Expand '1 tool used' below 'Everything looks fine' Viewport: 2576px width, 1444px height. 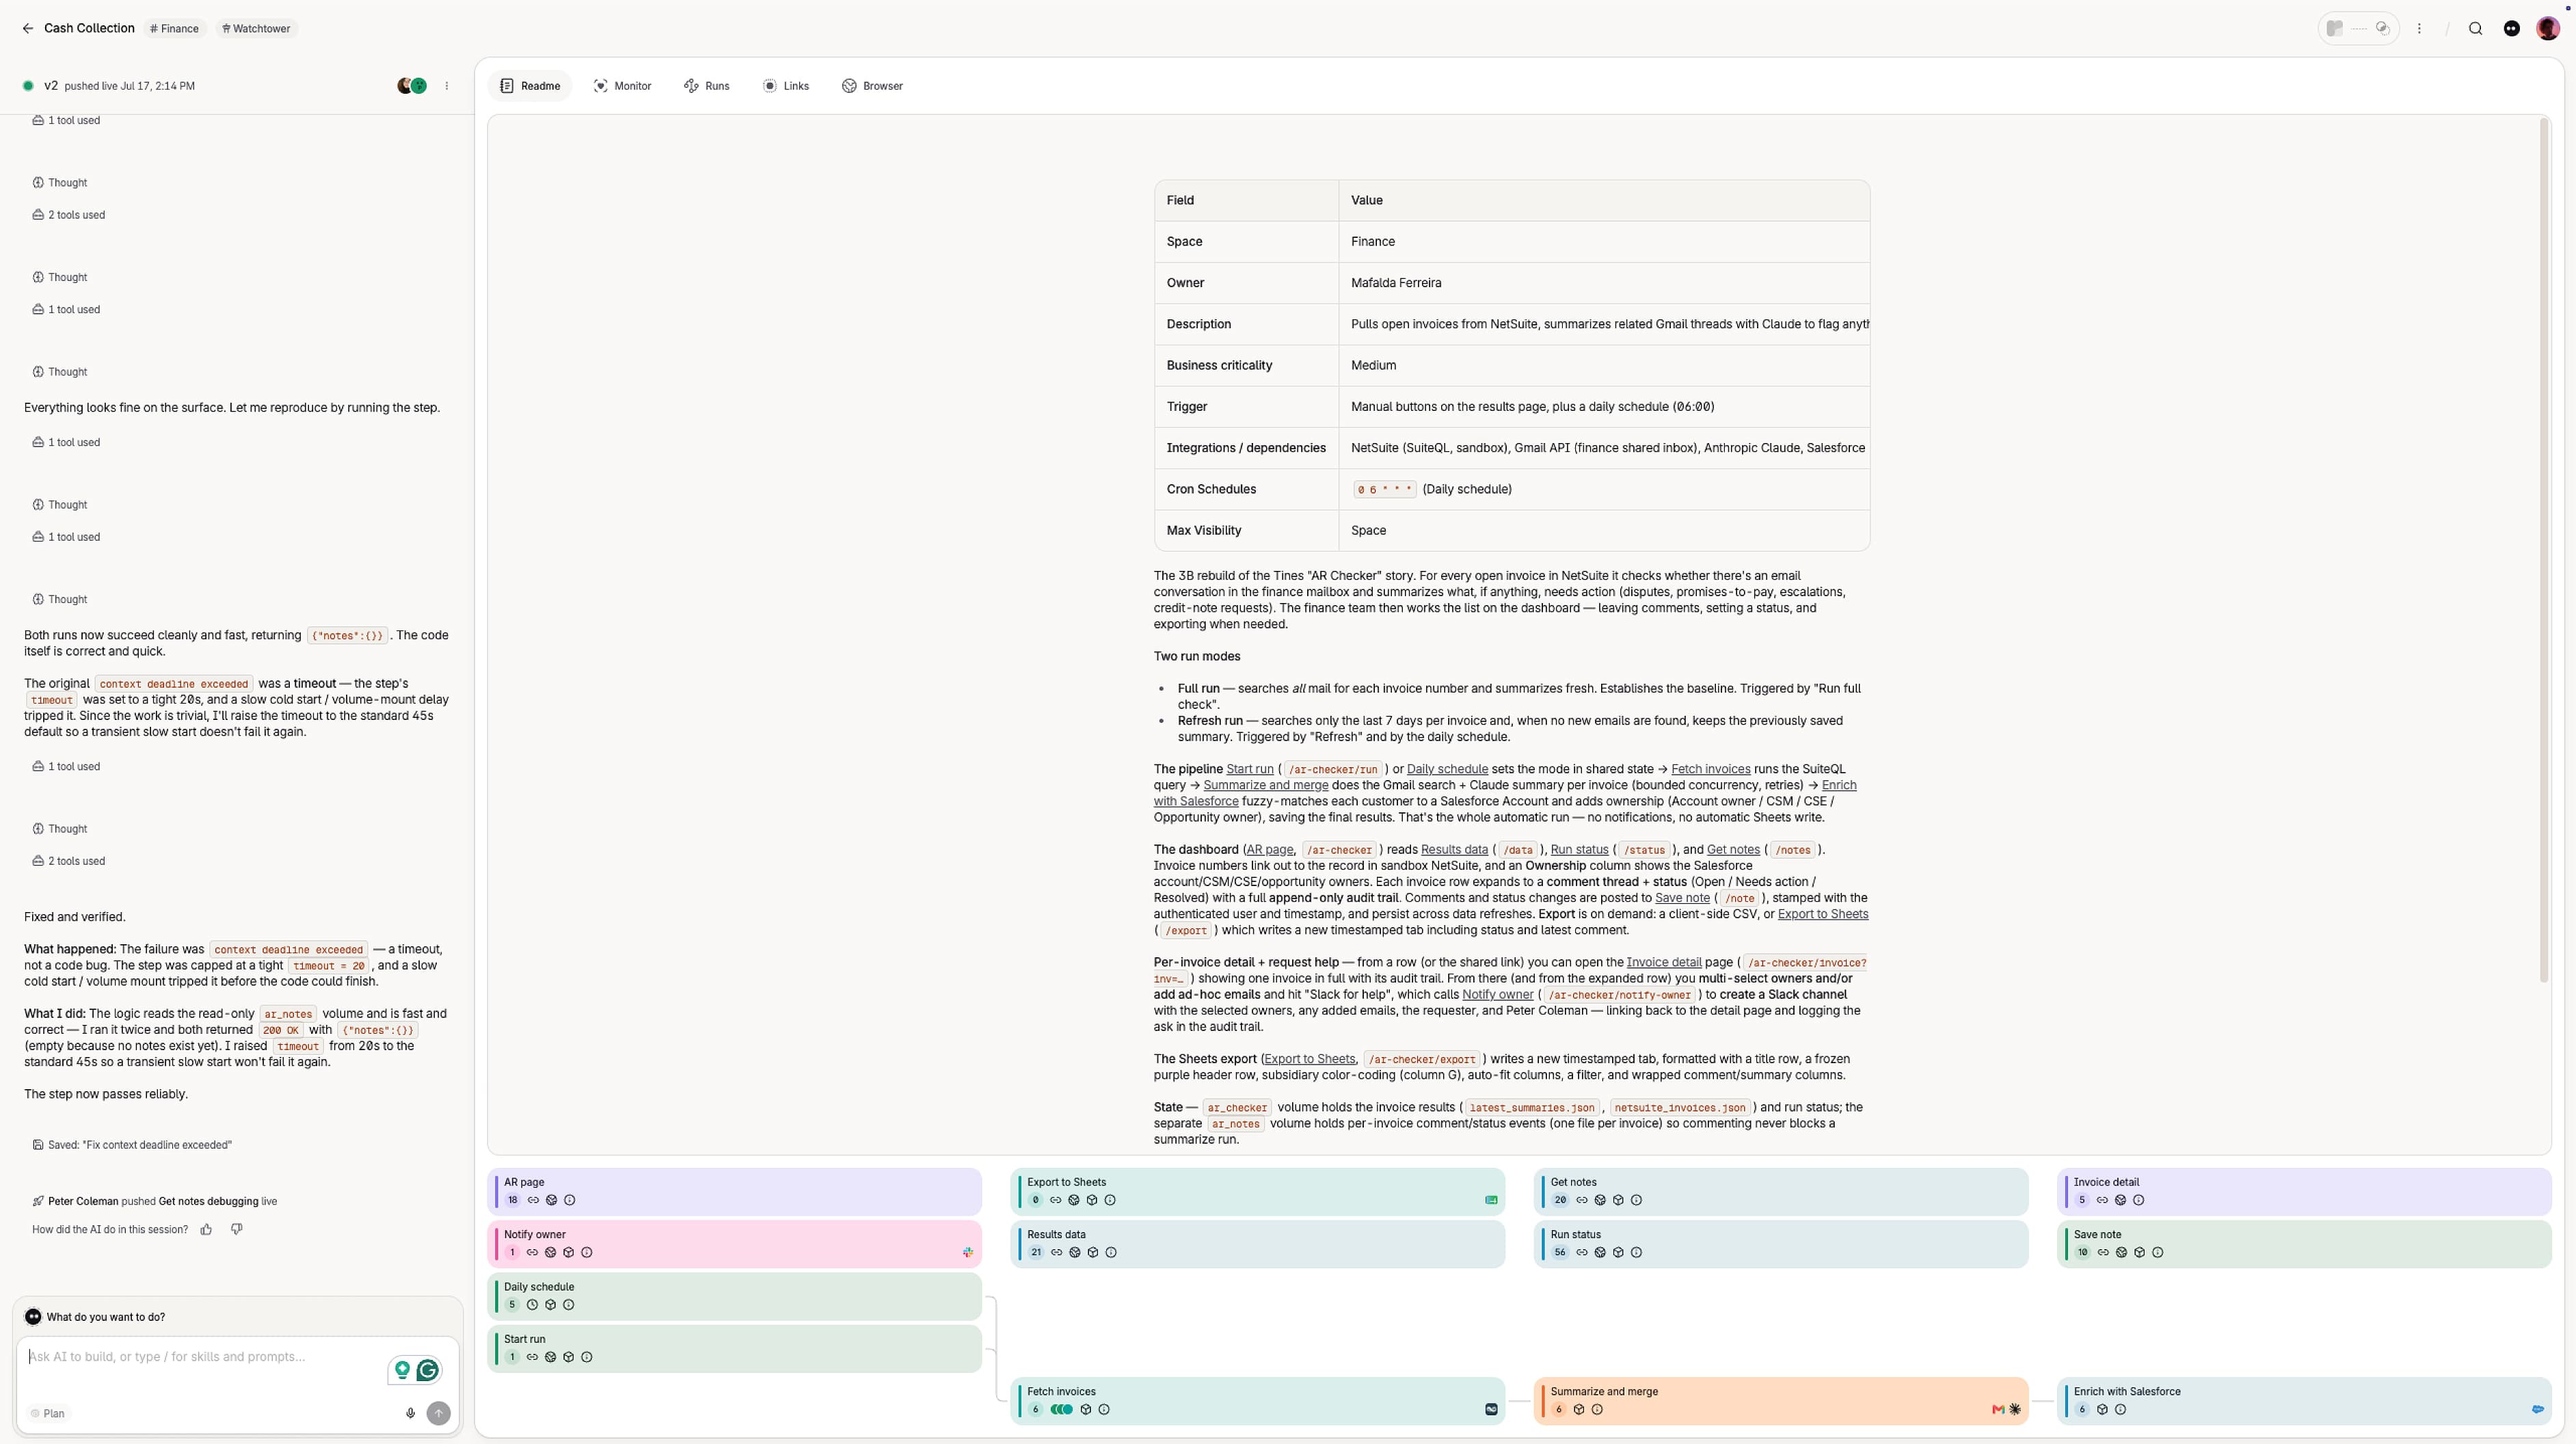pos(66,442)
